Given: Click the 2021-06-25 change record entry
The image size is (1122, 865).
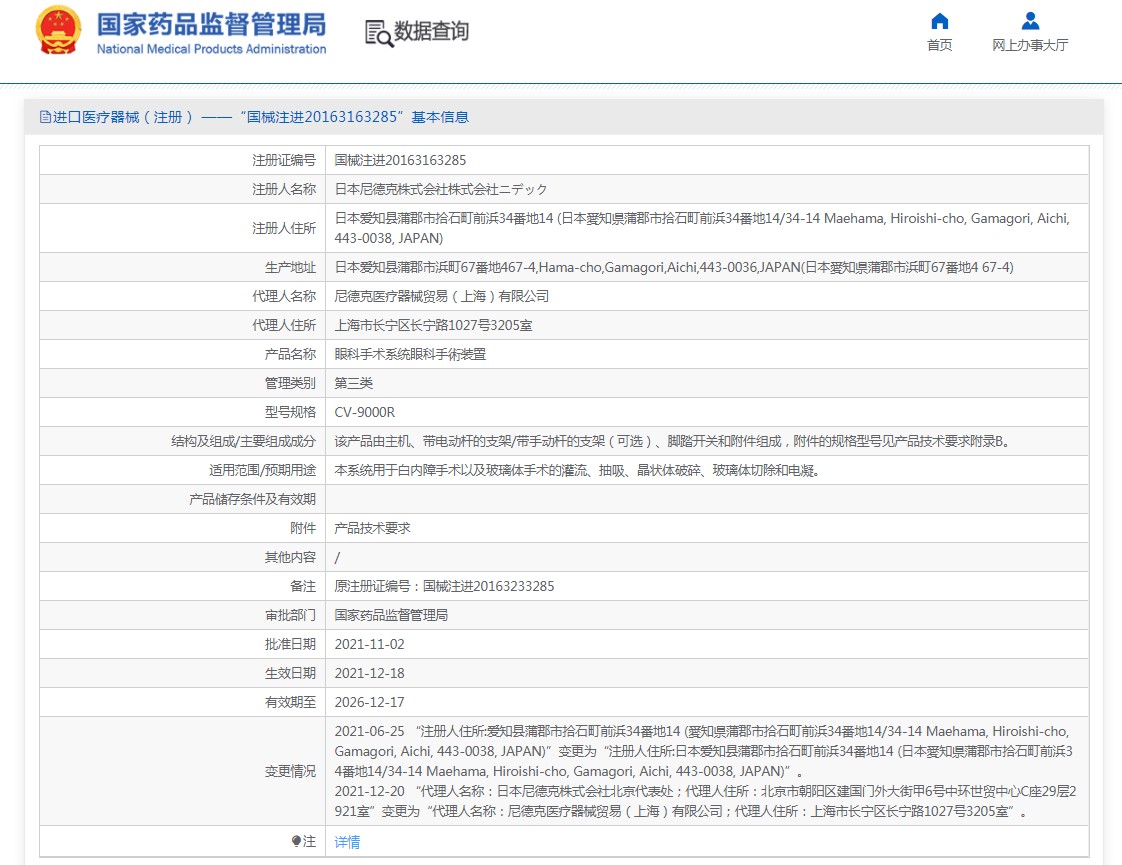Looking at the screenshot, I should click(704, 751).
